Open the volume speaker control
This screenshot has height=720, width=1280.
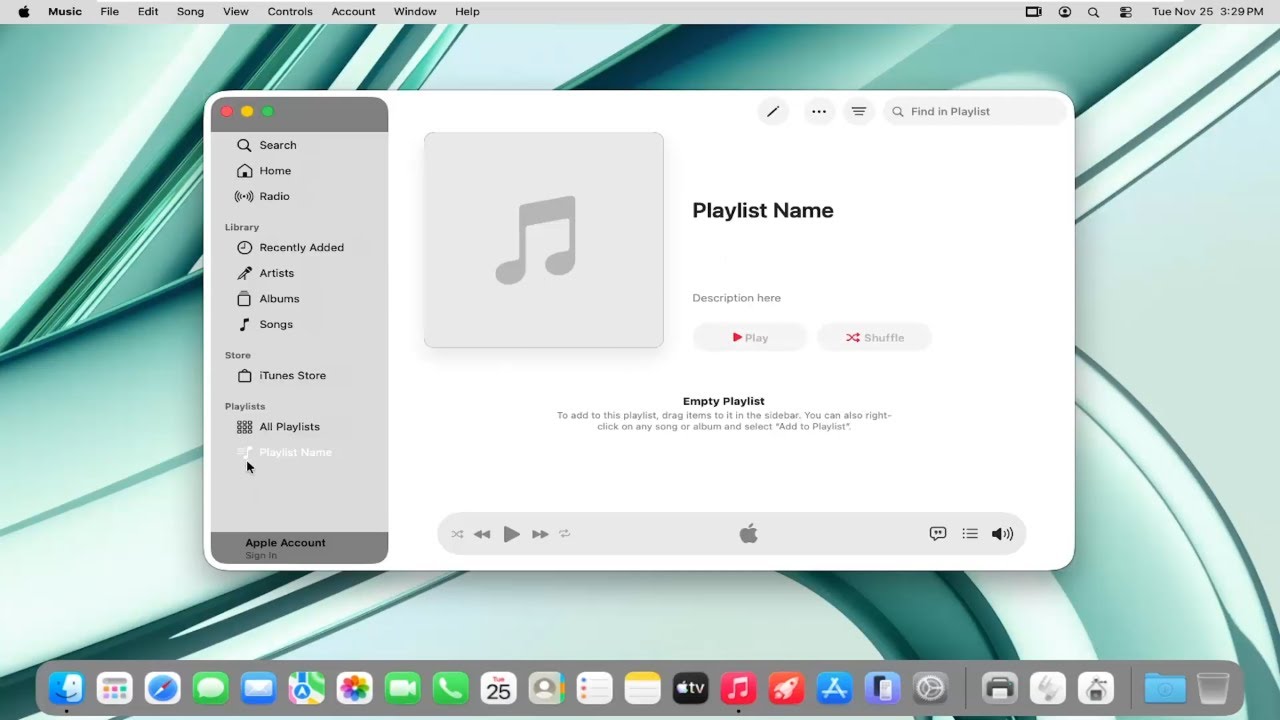coord(1002,534)
